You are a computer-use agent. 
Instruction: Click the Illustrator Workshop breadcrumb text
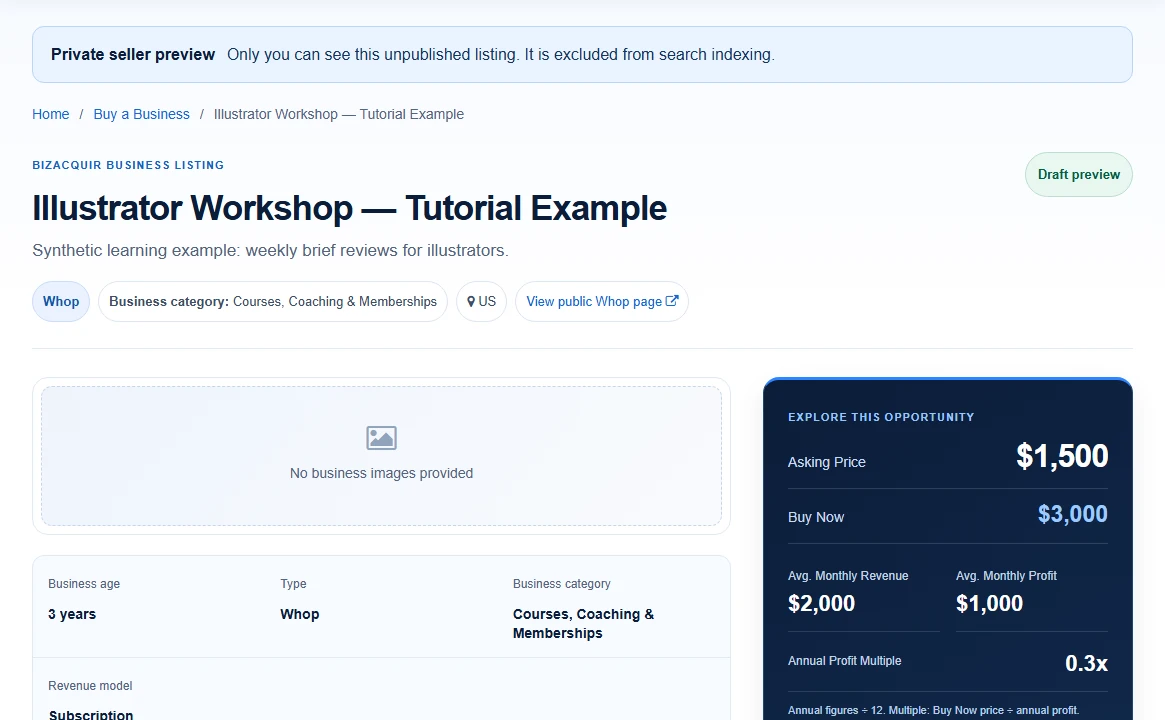pos(339,114)
